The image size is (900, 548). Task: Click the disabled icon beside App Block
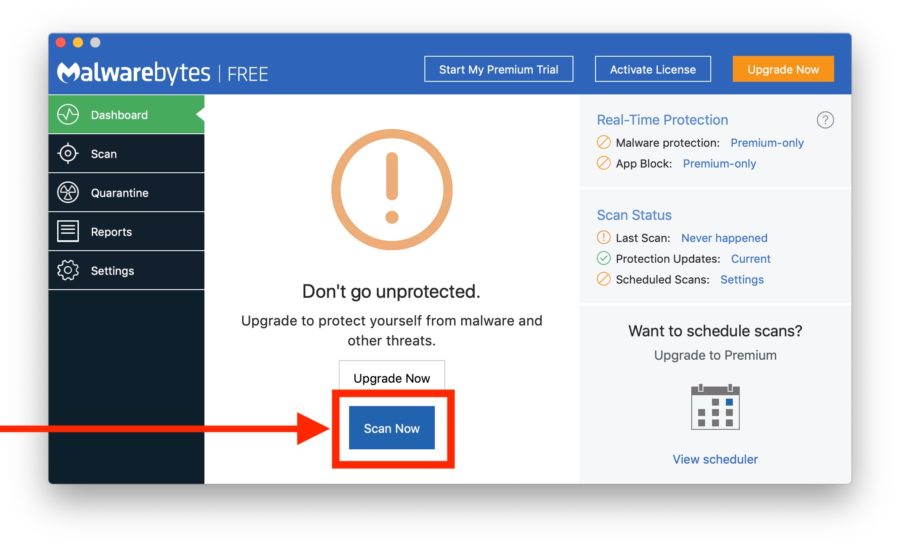pos(603,163)
